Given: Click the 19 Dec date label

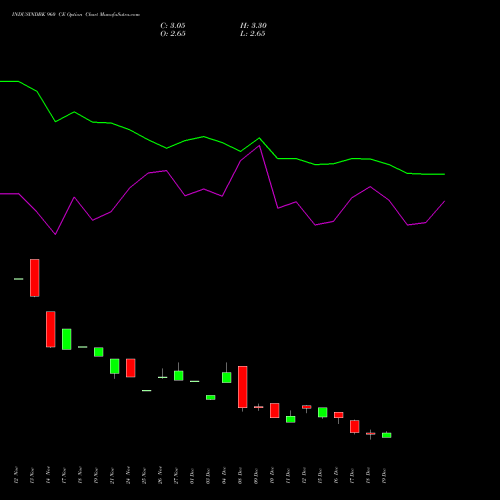Looking at the screenshot, I should [x=384, y=476].
